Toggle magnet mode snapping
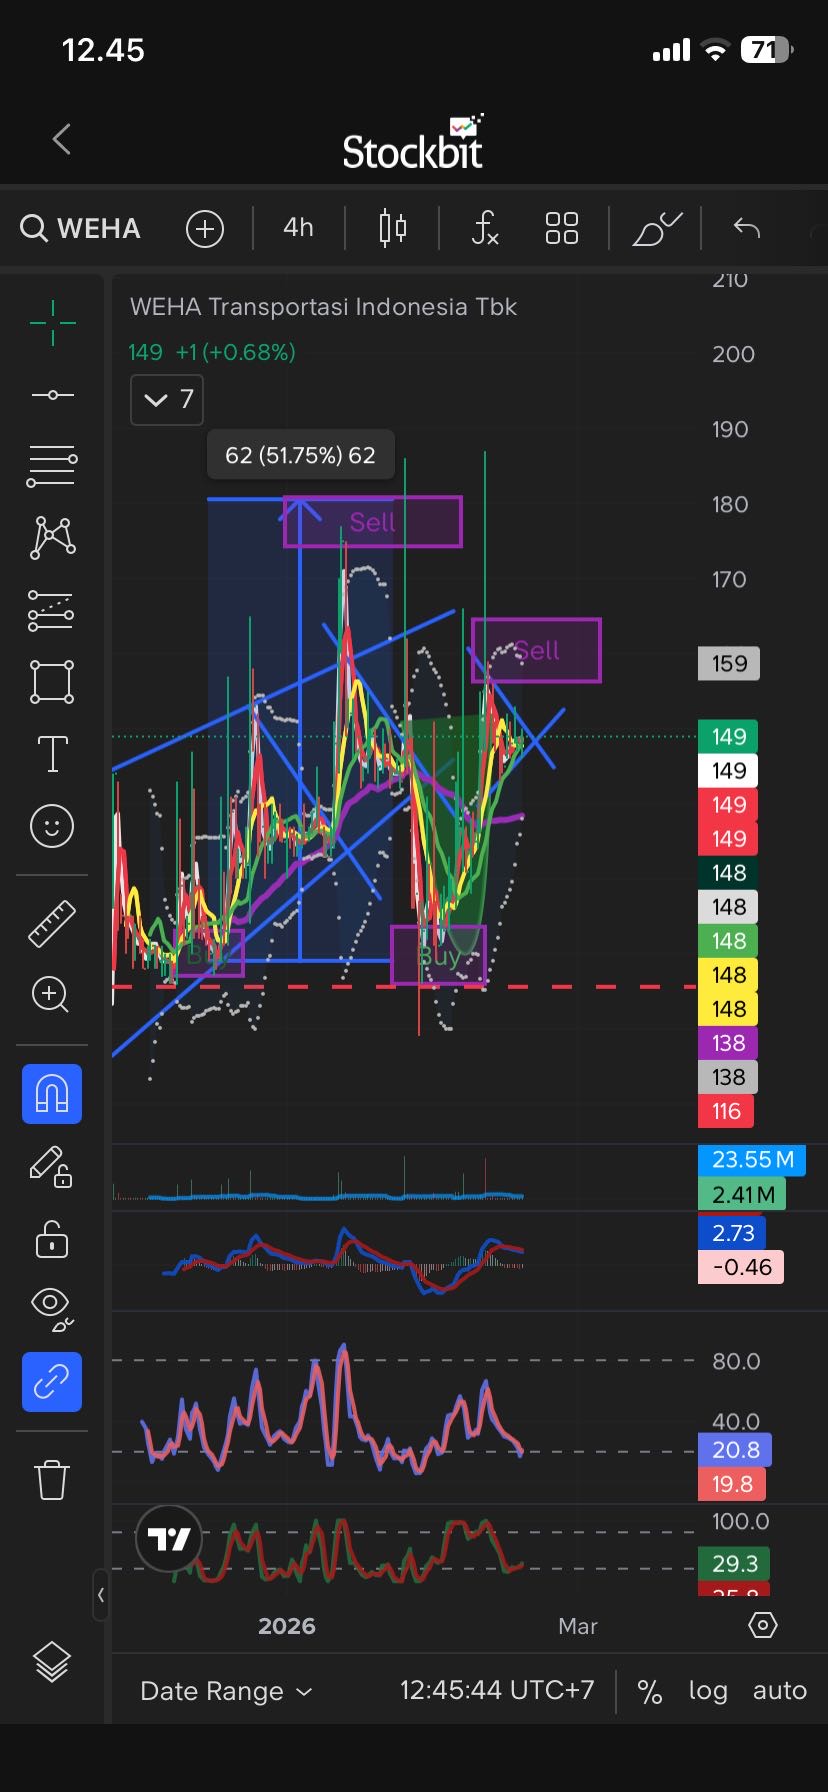Viewport: 828px width, 1792px height. (52, 1094)
